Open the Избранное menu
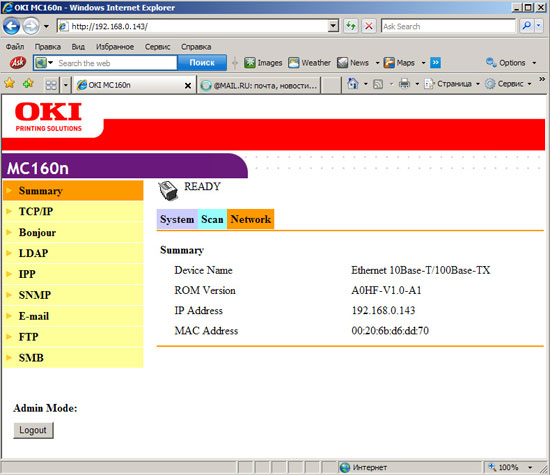This screenshot has height=475, width=550. point(115,47)
